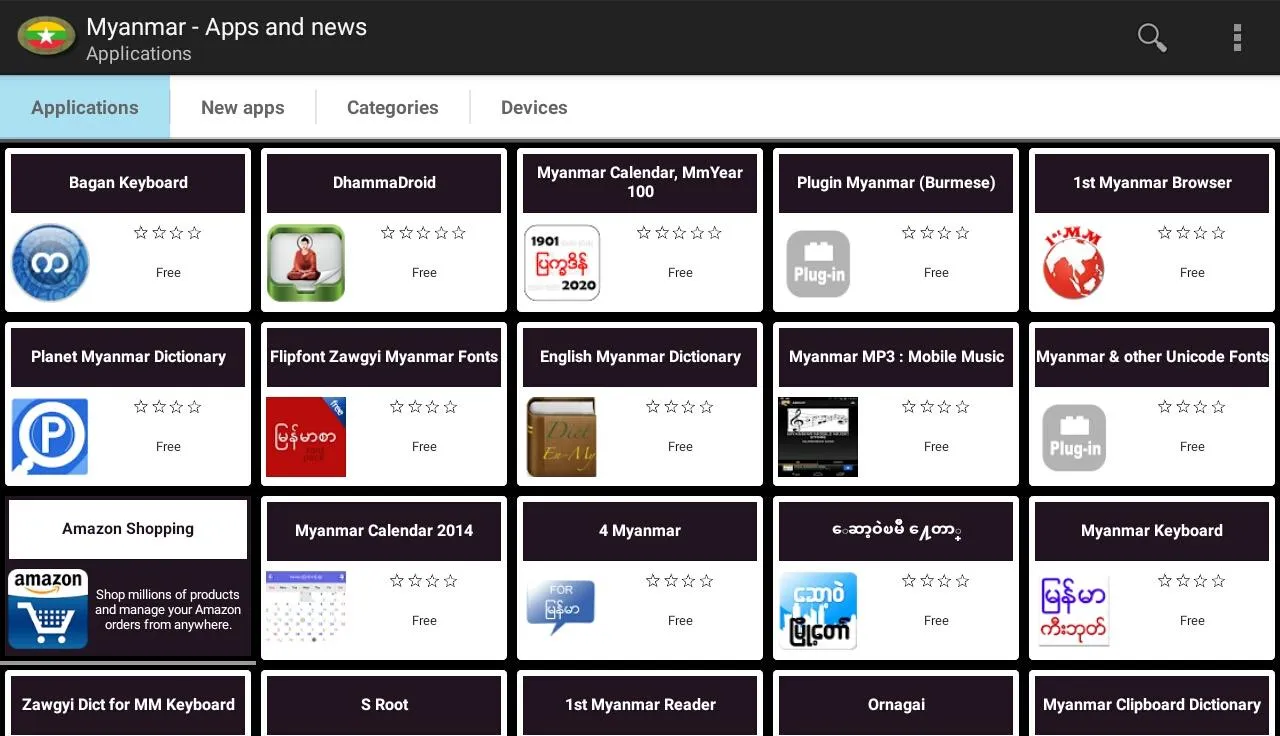Viewport: 1280px width, 736px height.
Task: Click the English Myanmar Dictionary title text
Action: coord(640,356)
